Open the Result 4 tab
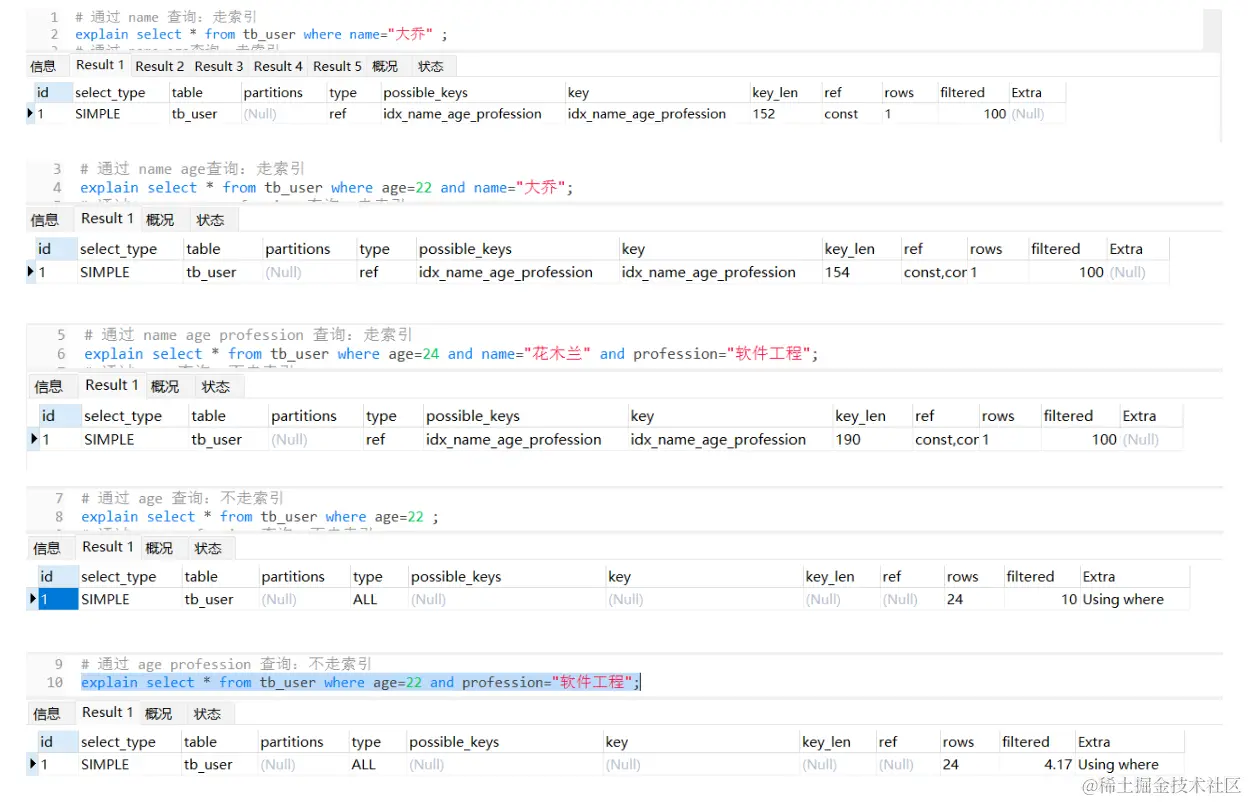The width and height of the screenshot is (1248, 802). [x=278, y=66]
